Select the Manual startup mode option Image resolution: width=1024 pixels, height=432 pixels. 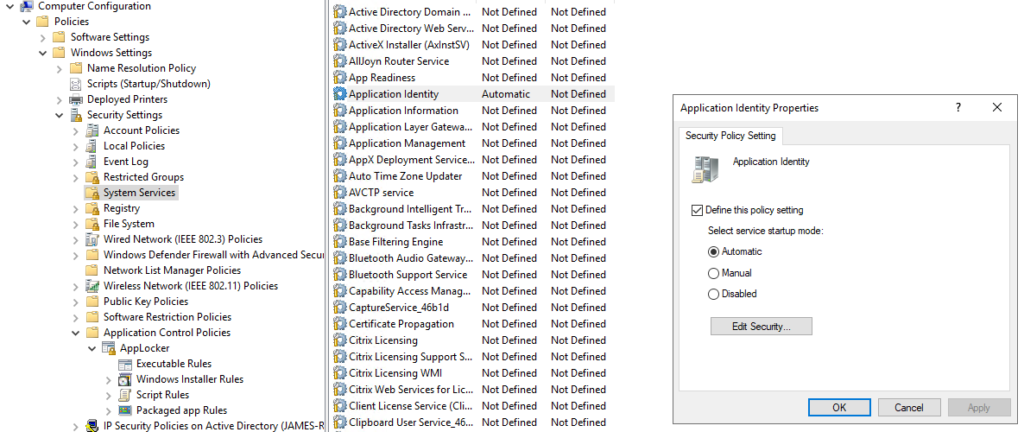coord(713,273)
